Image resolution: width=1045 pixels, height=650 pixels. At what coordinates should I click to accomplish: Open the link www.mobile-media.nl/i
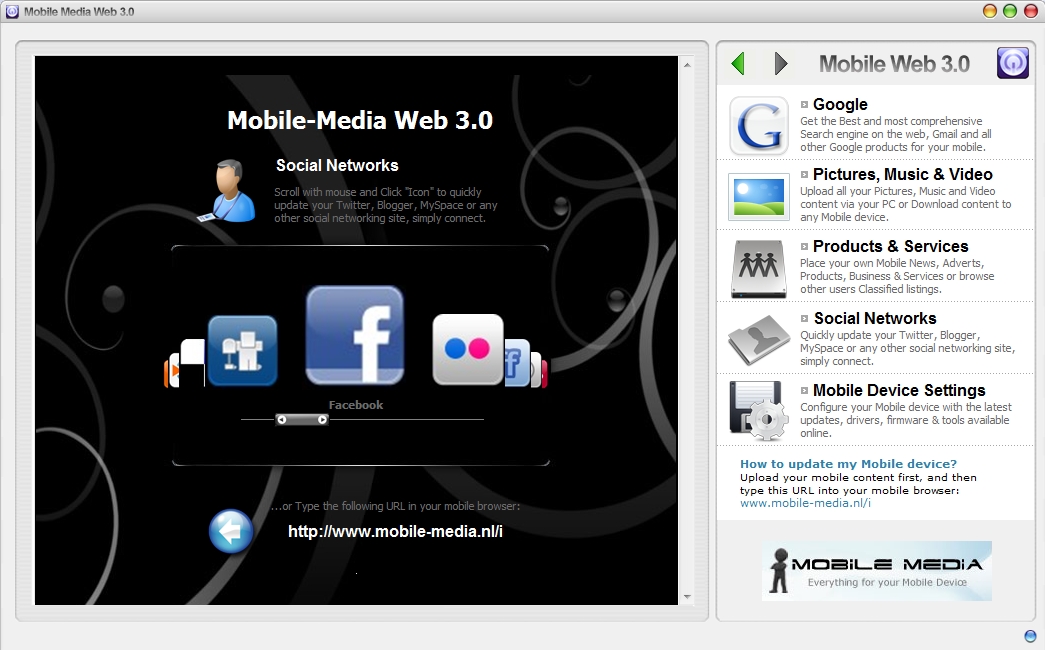point(805,503)
